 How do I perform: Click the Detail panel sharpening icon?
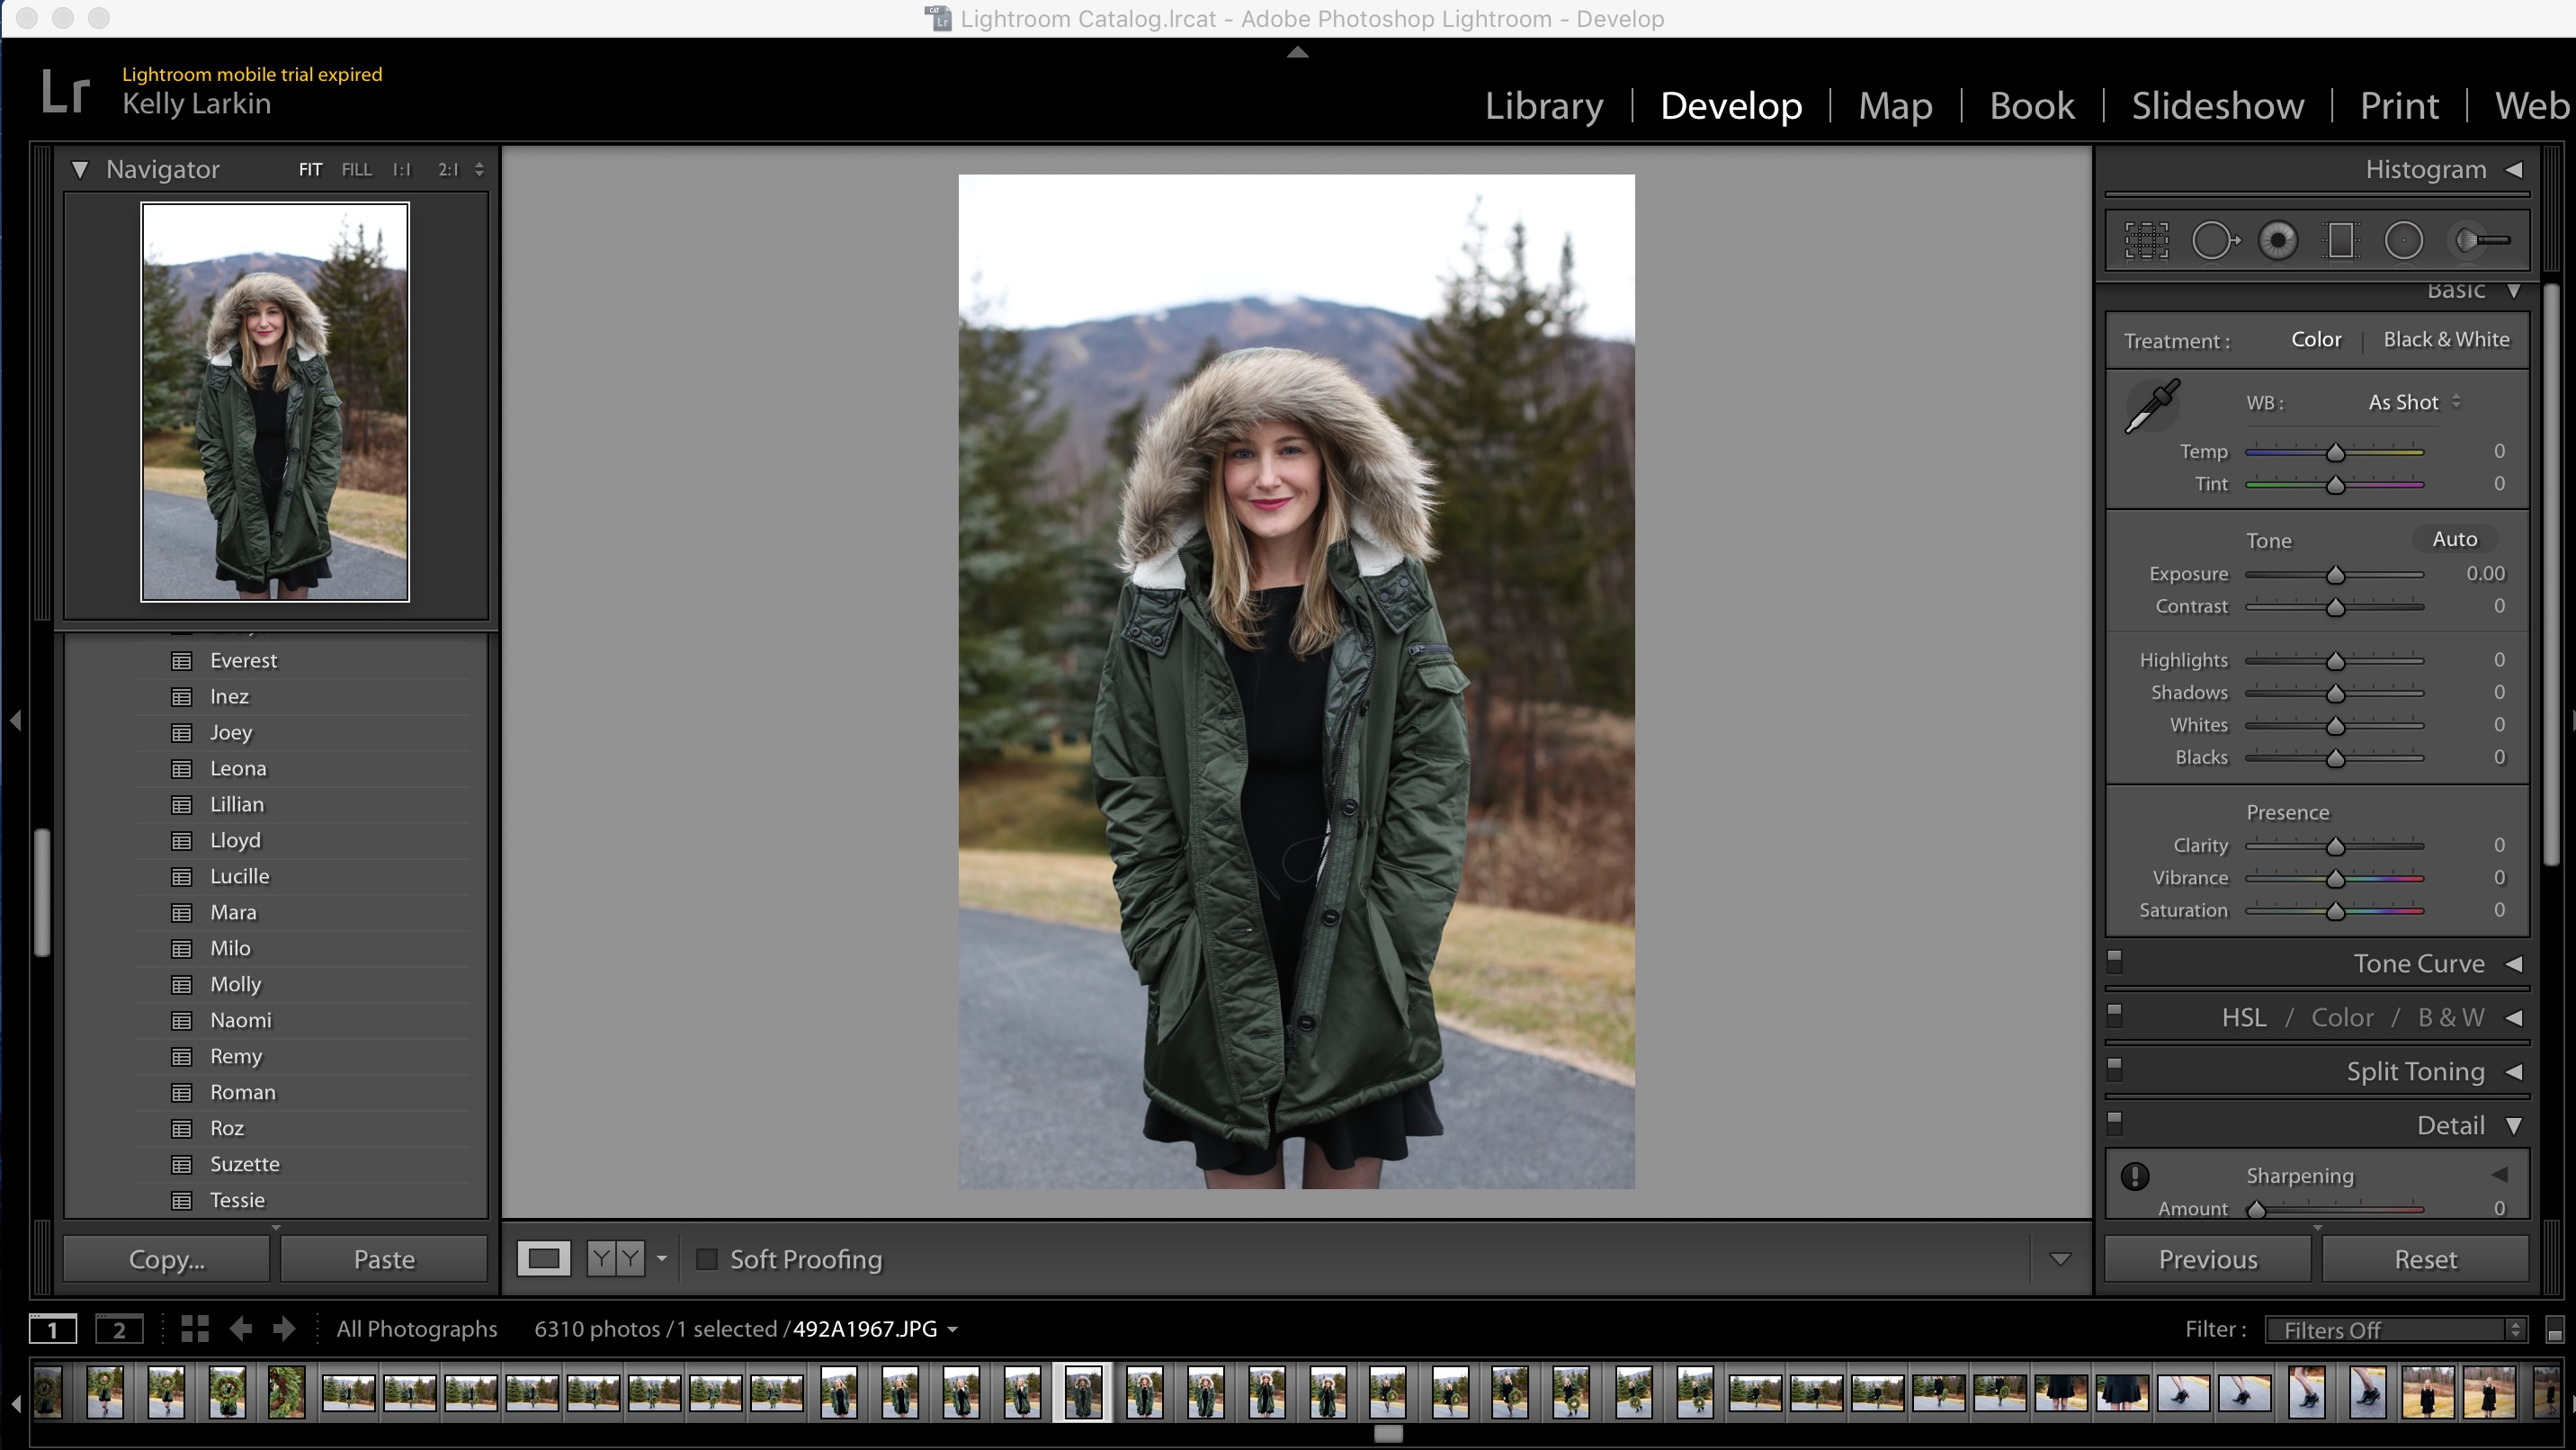click(x=2135, y=1176)
